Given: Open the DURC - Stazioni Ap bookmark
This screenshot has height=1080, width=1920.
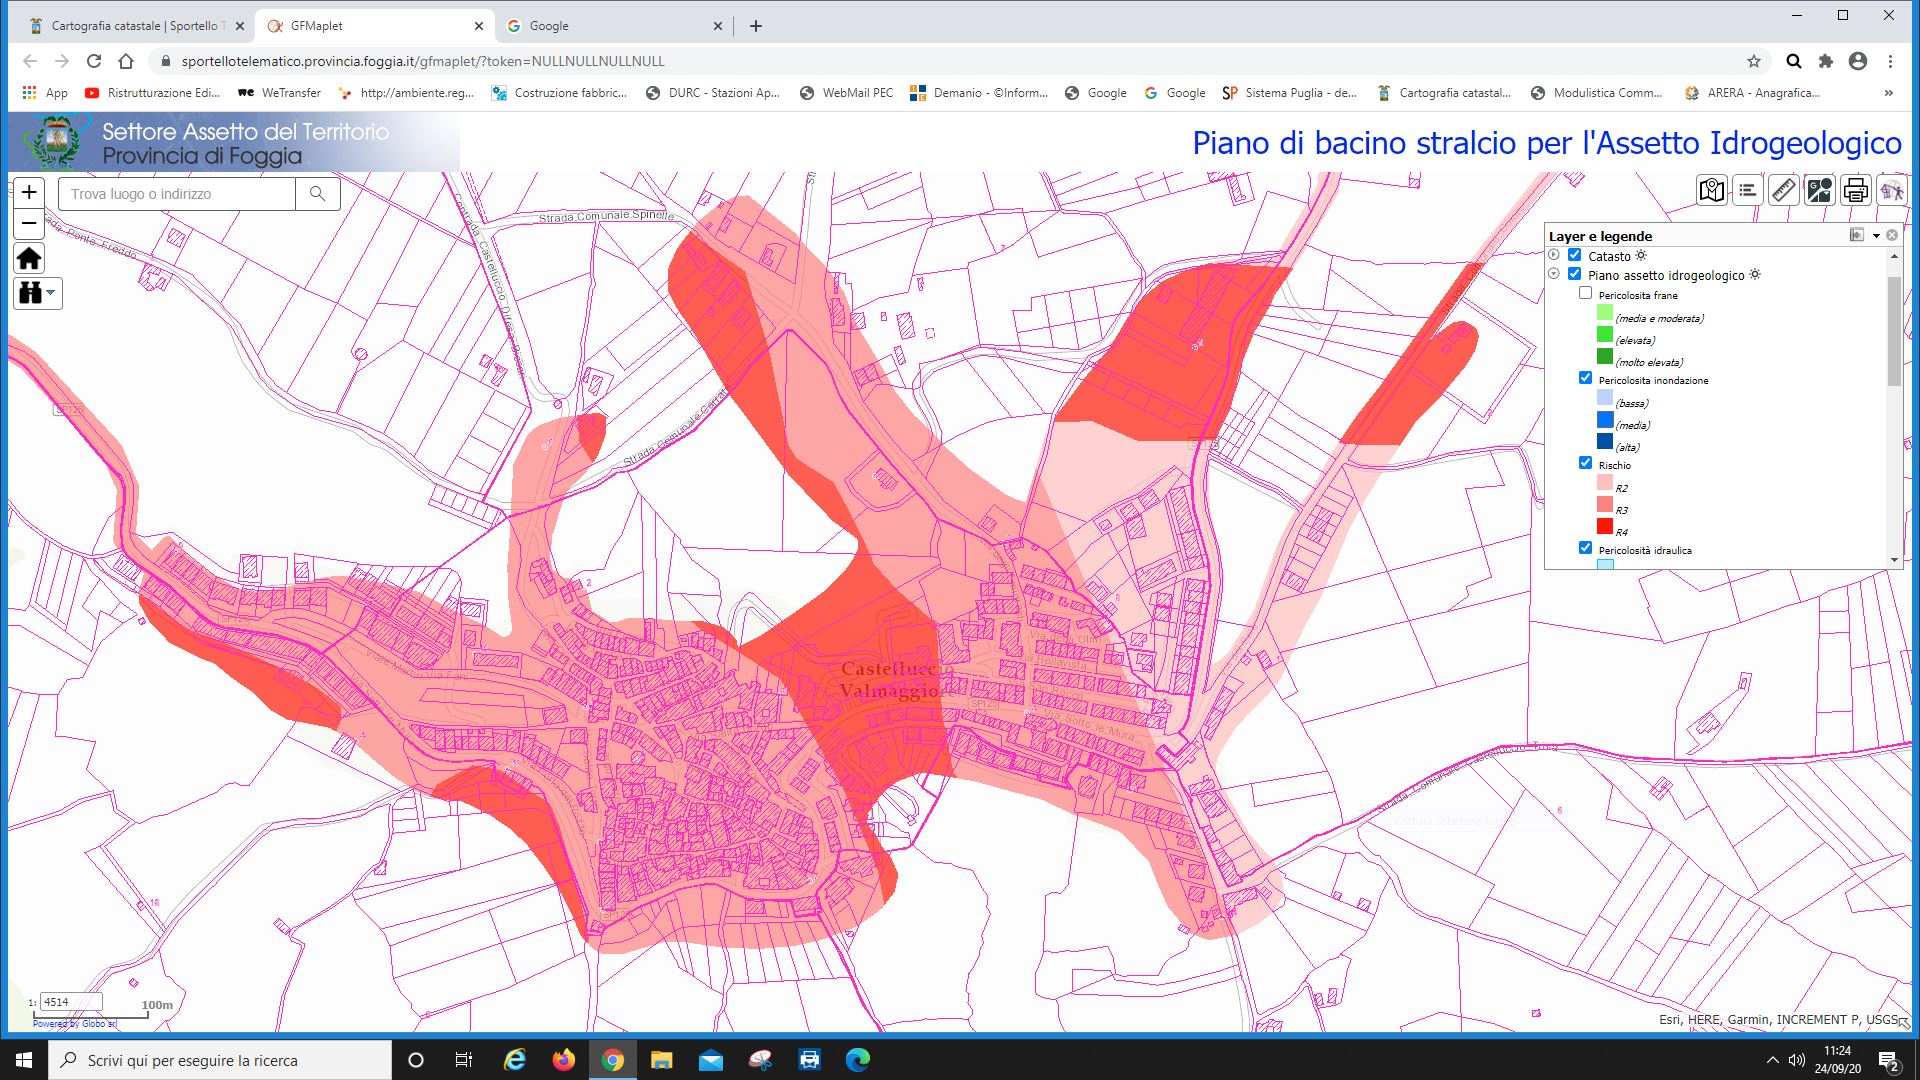Looking at the screenshot, I should point(712,93).
